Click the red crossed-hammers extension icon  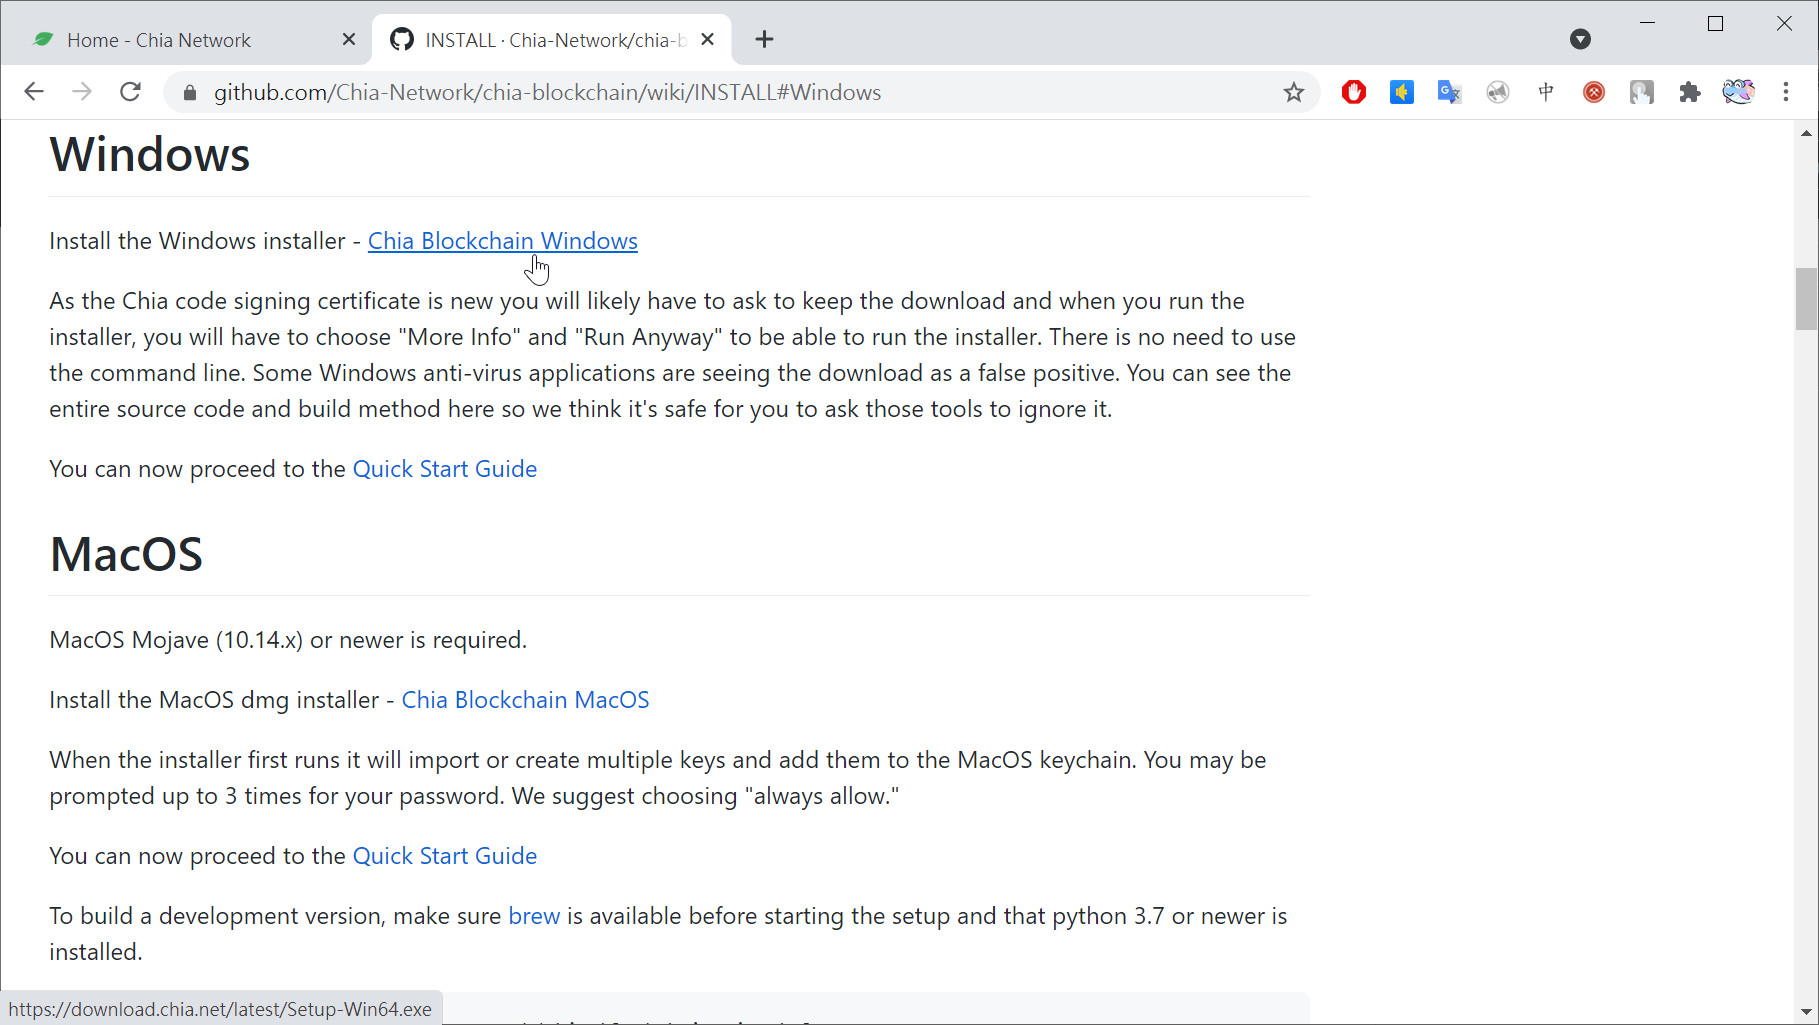(1594, 92)
